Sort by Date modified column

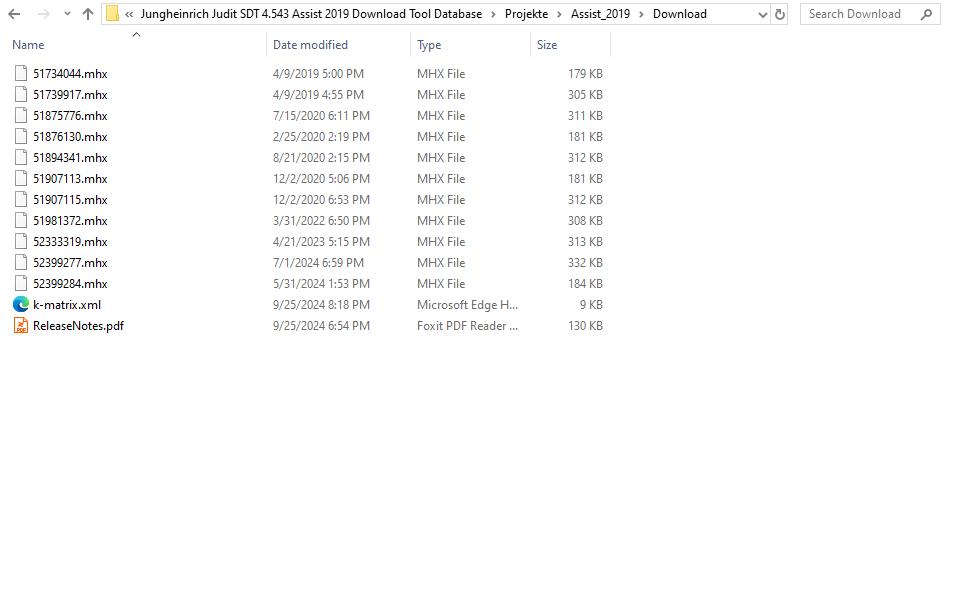click(310, 44)
